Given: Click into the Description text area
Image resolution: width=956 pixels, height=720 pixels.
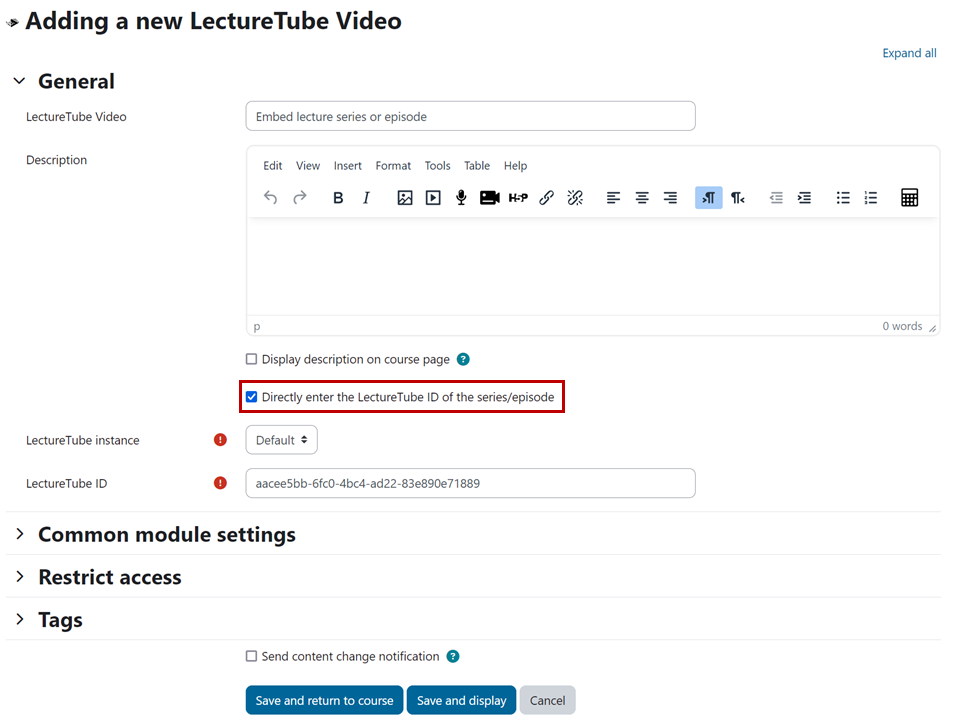Looking at the screenshot, I should (593, 266).
